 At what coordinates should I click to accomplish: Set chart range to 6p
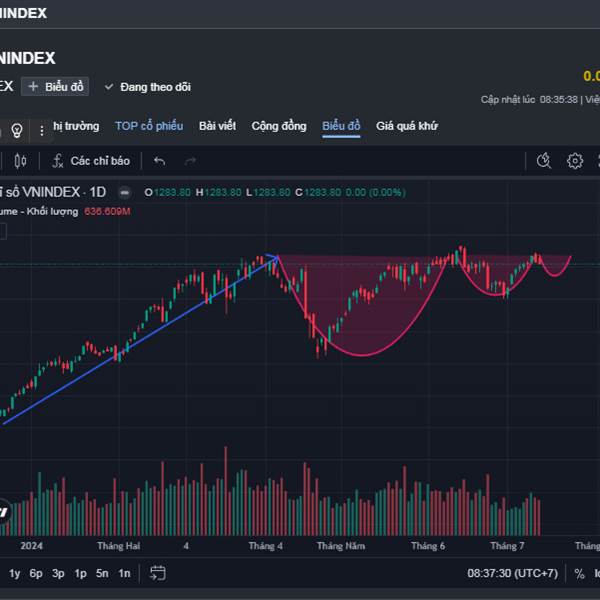(36, 573)
